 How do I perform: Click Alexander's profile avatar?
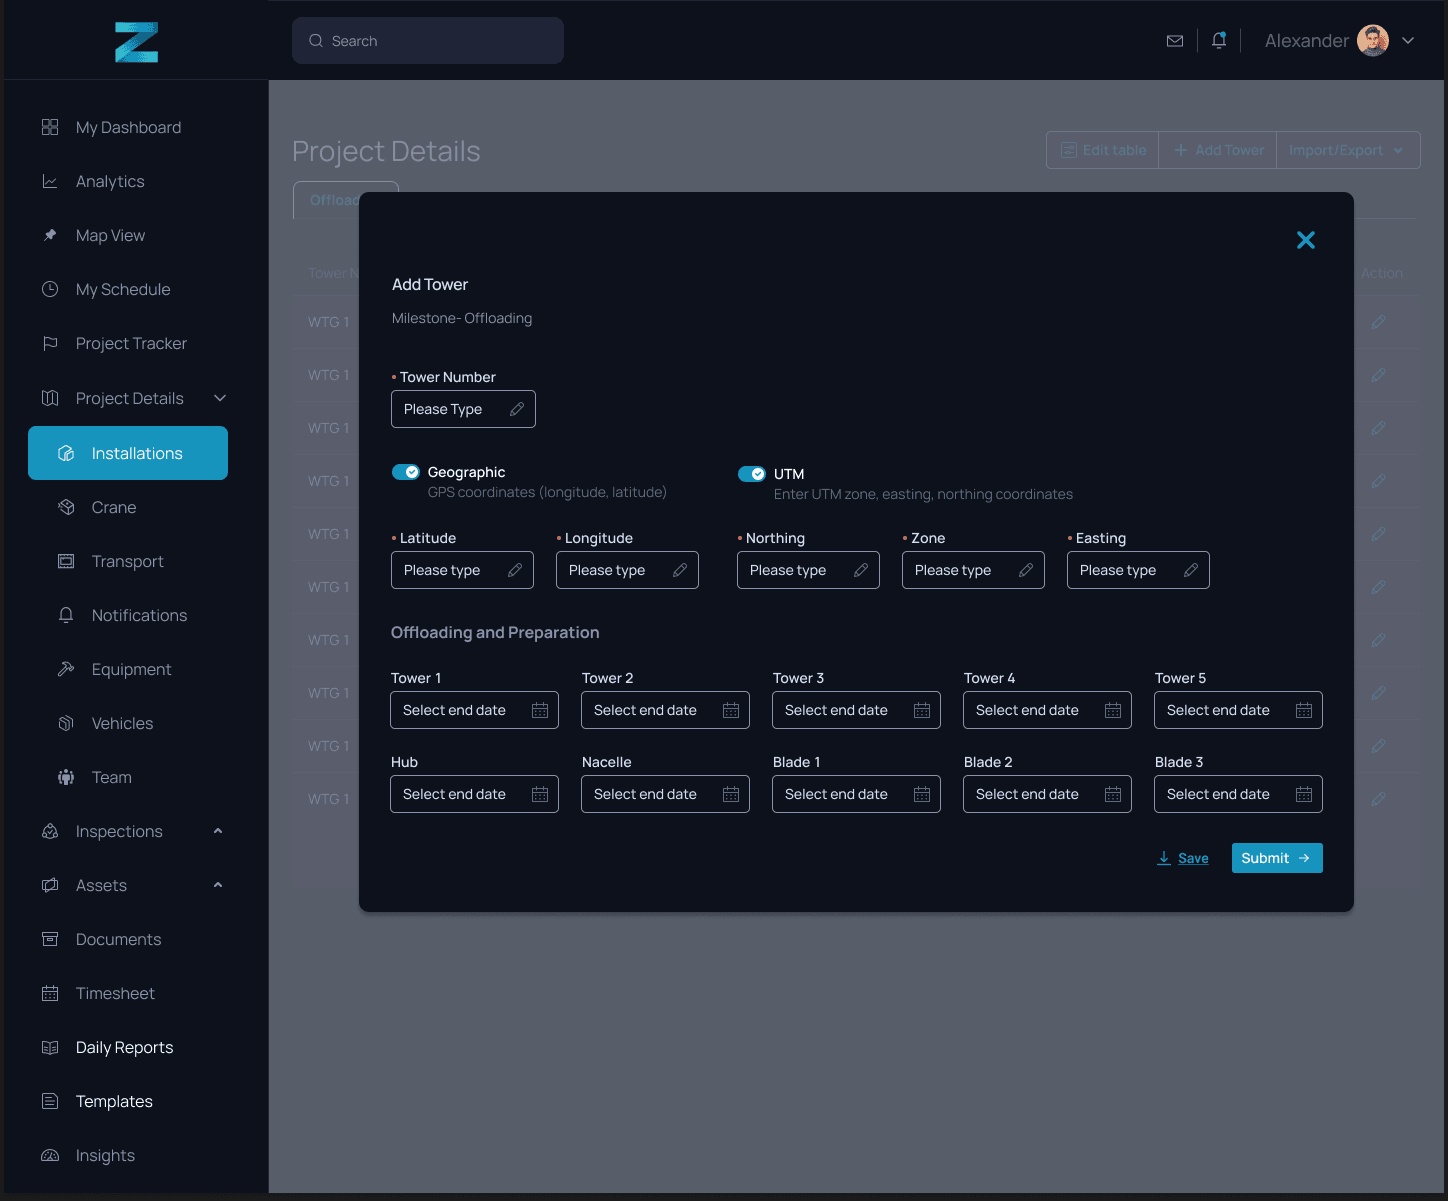tap(1373, 41)
